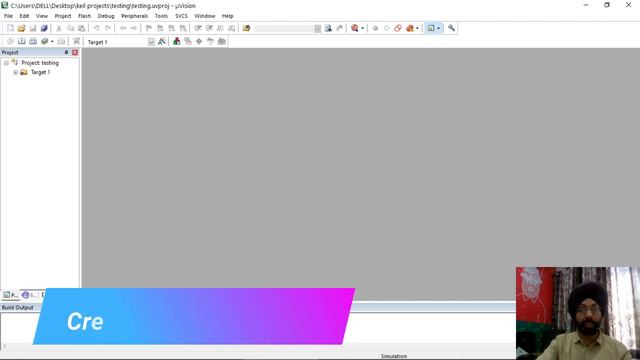Image resolution: width=640 pixels, height=360 pixels.
Task: Open the View menu
Action: tap(42, 16)
